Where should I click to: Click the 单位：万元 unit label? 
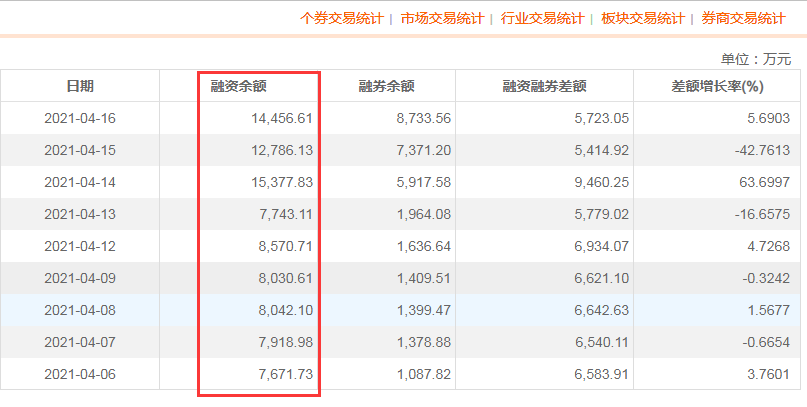point(756,59)
